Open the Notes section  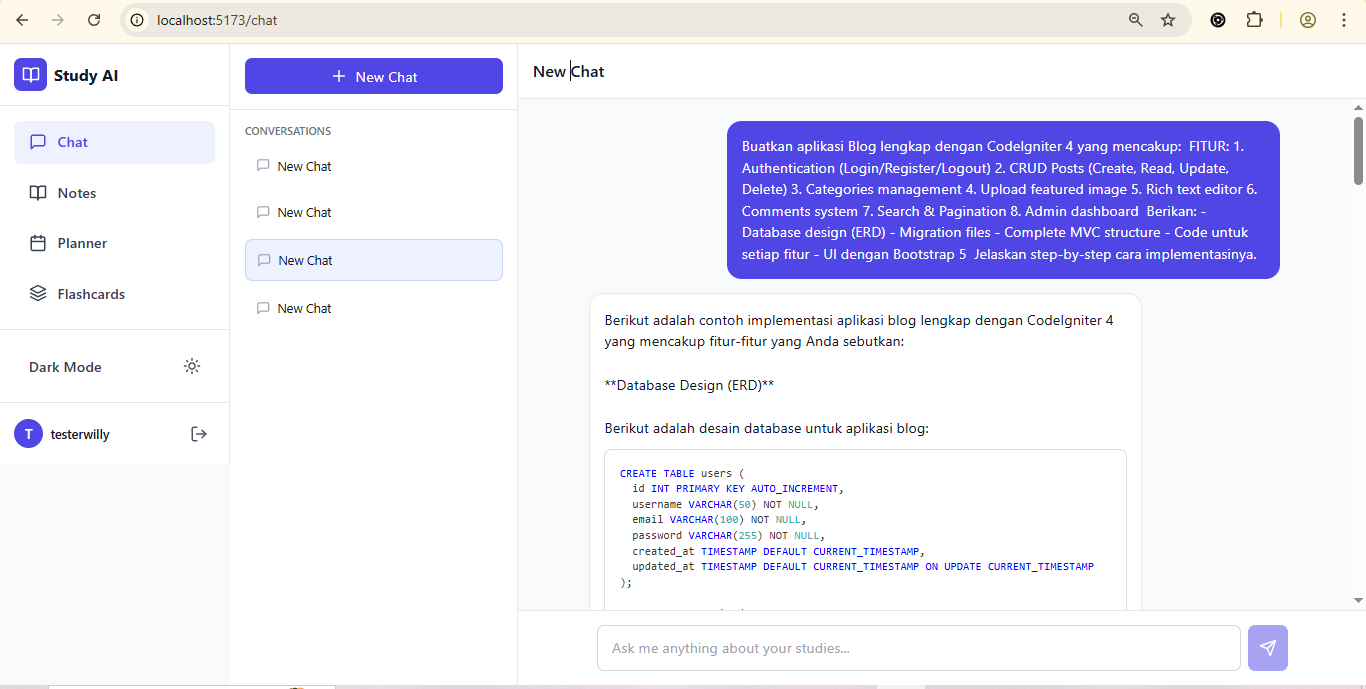click(x=75, y=192)
